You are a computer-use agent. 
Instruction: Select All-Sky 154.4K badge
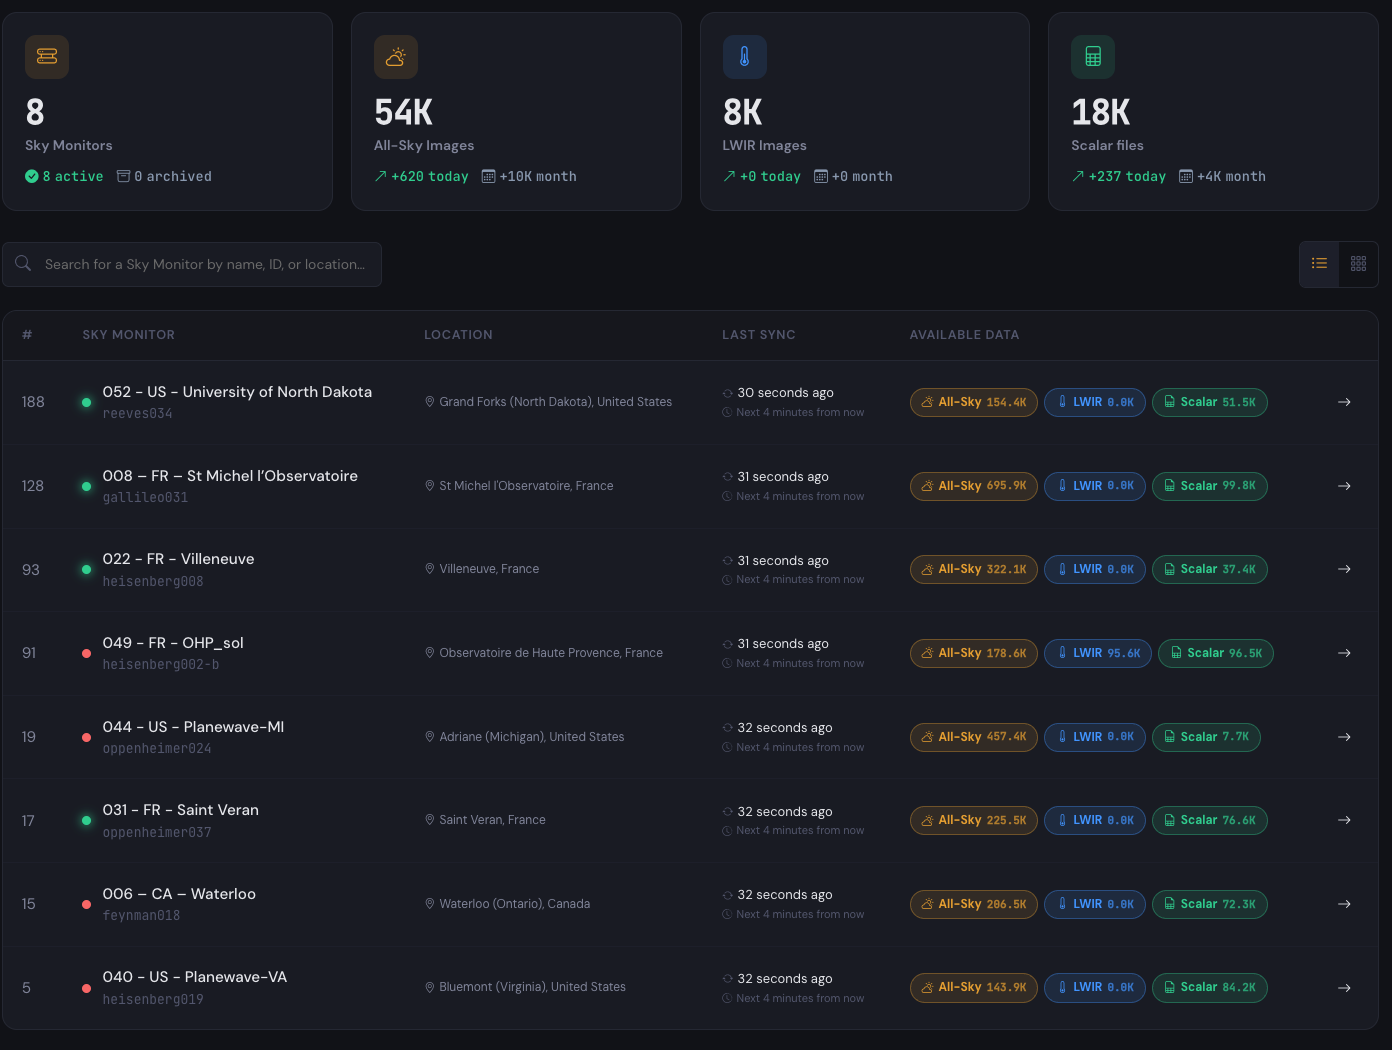pos(974,402)
